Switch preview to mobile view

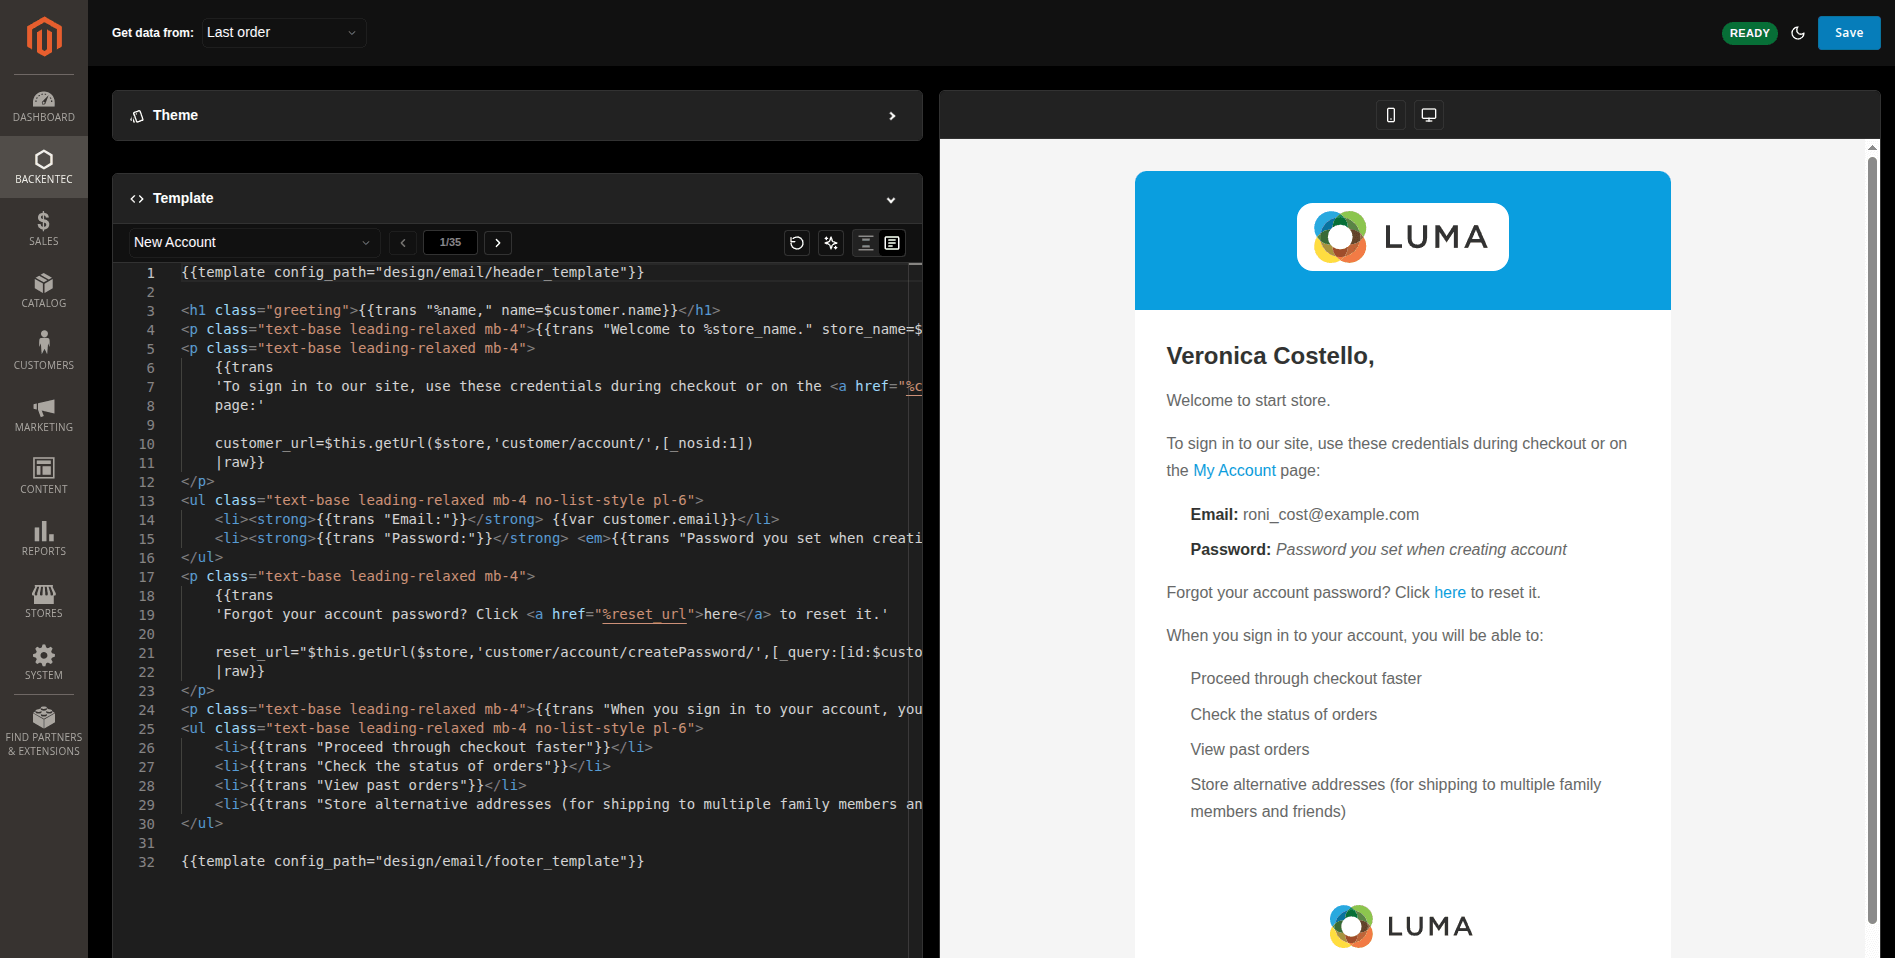[x=1390, y=114]
